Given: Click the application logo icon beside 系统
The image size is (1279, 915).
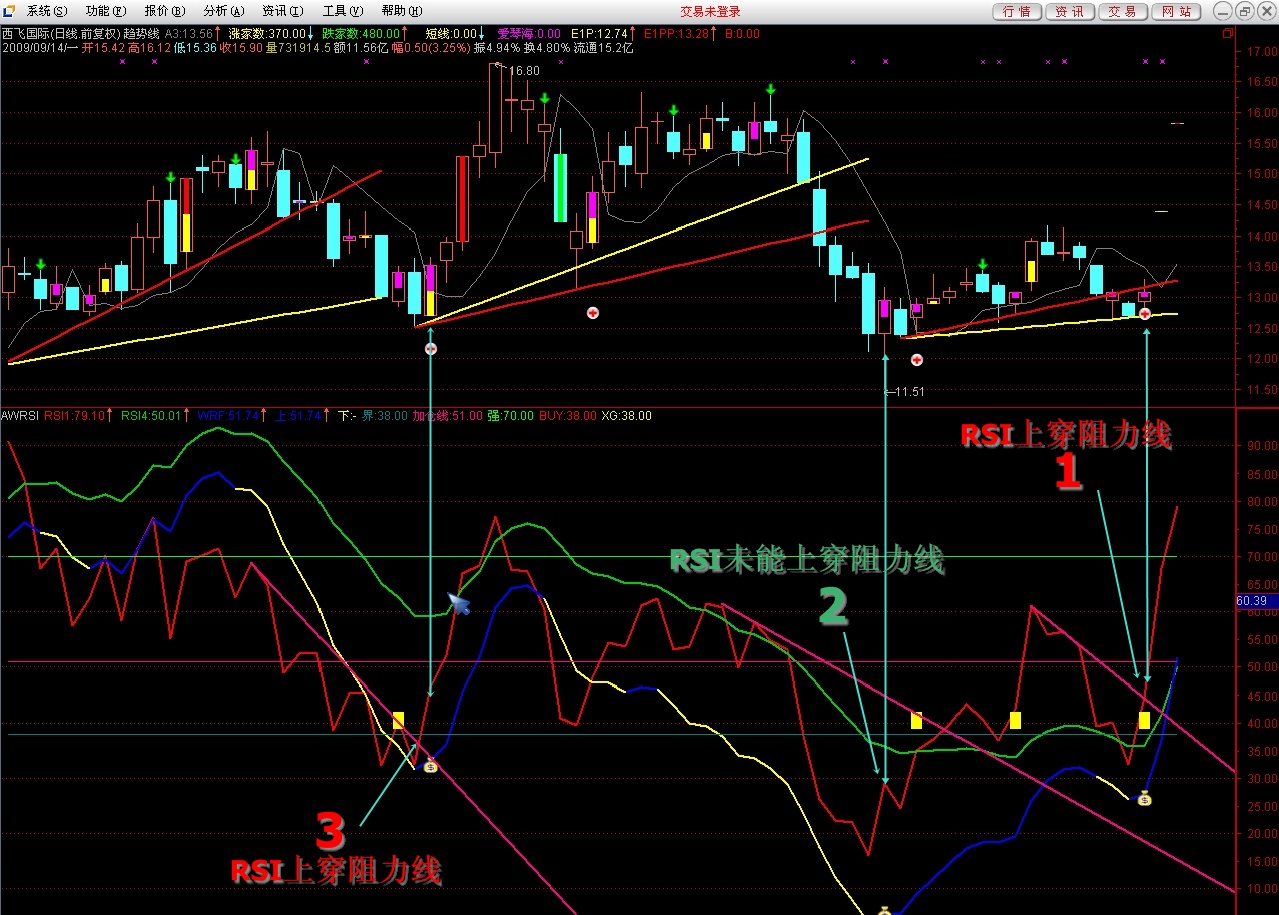Looking at the screenshot, I should coord(11,11).
